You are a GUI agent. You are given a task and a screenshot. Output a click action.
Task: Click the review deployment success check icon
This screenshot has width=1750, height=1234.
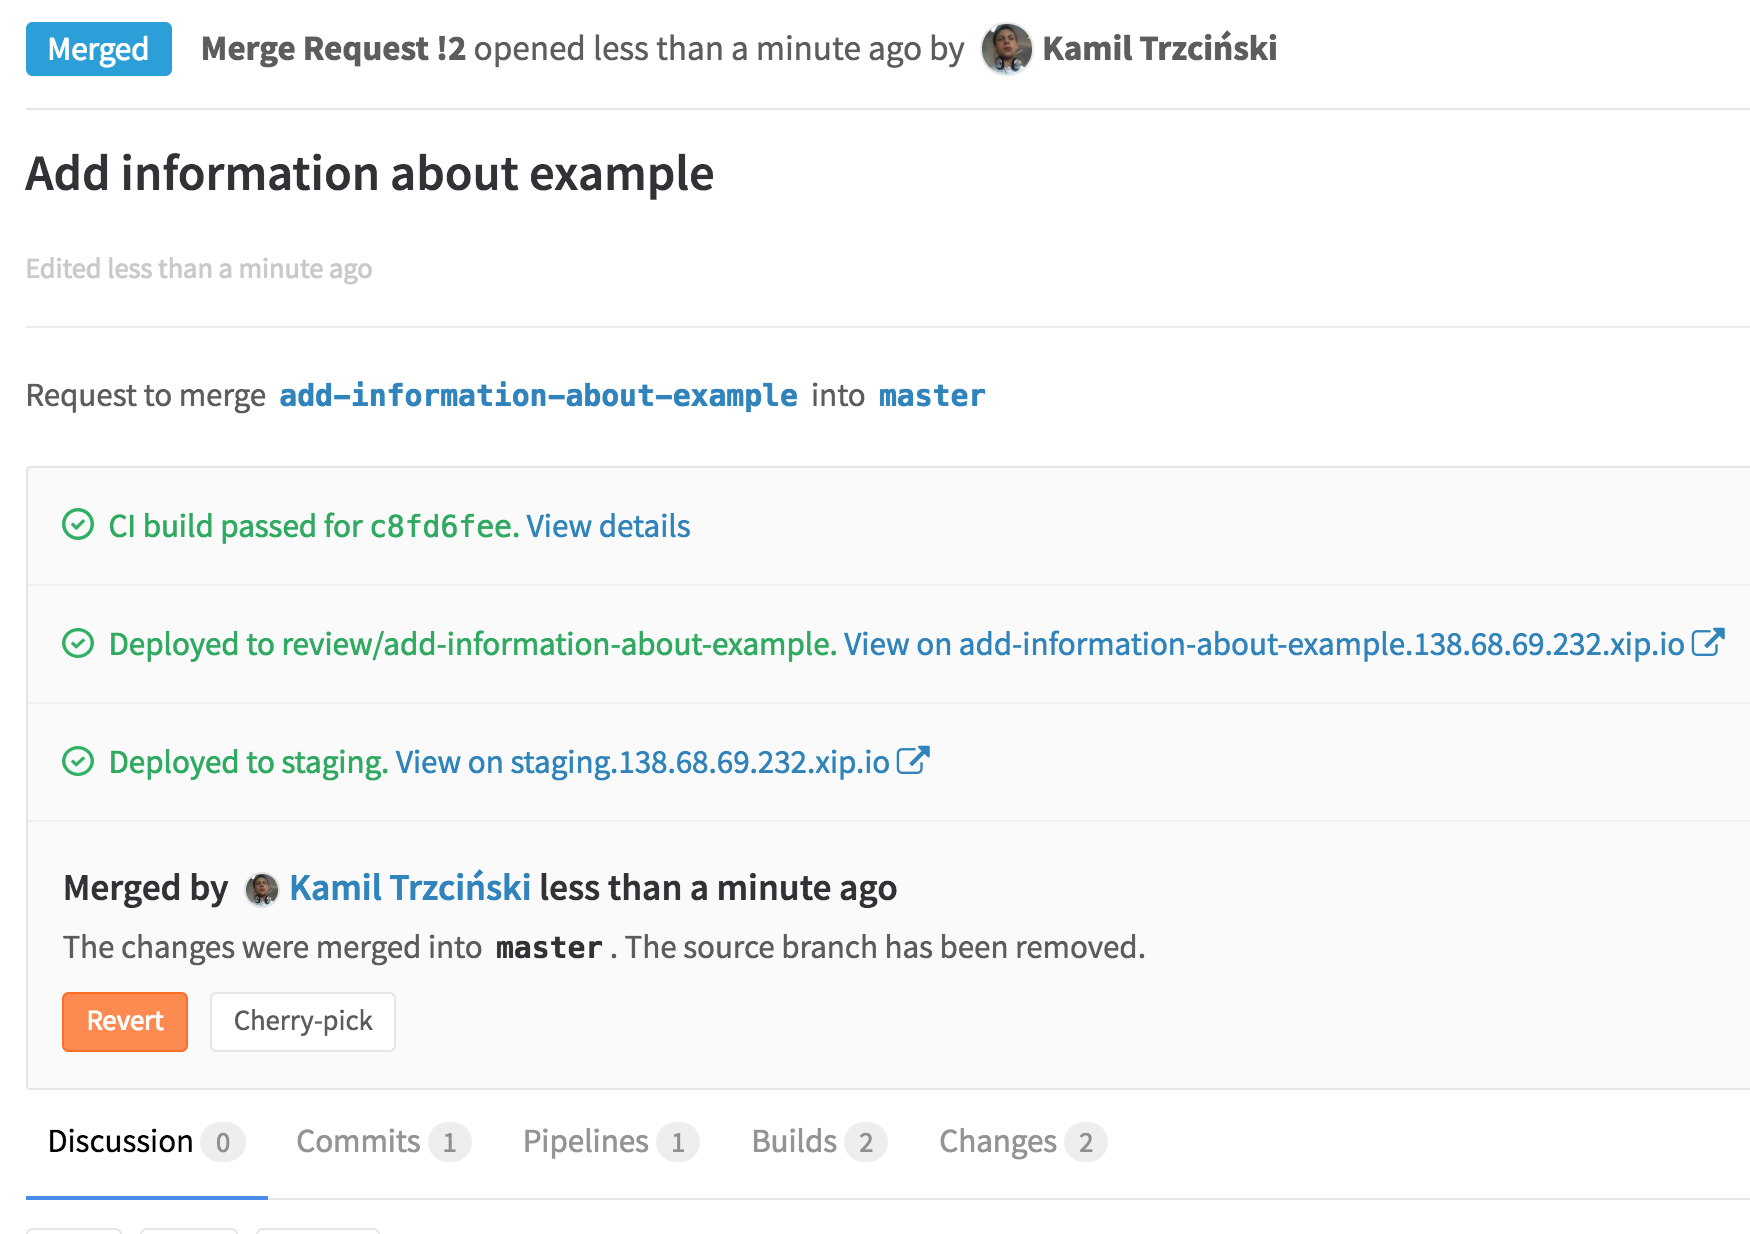[78, 643]
